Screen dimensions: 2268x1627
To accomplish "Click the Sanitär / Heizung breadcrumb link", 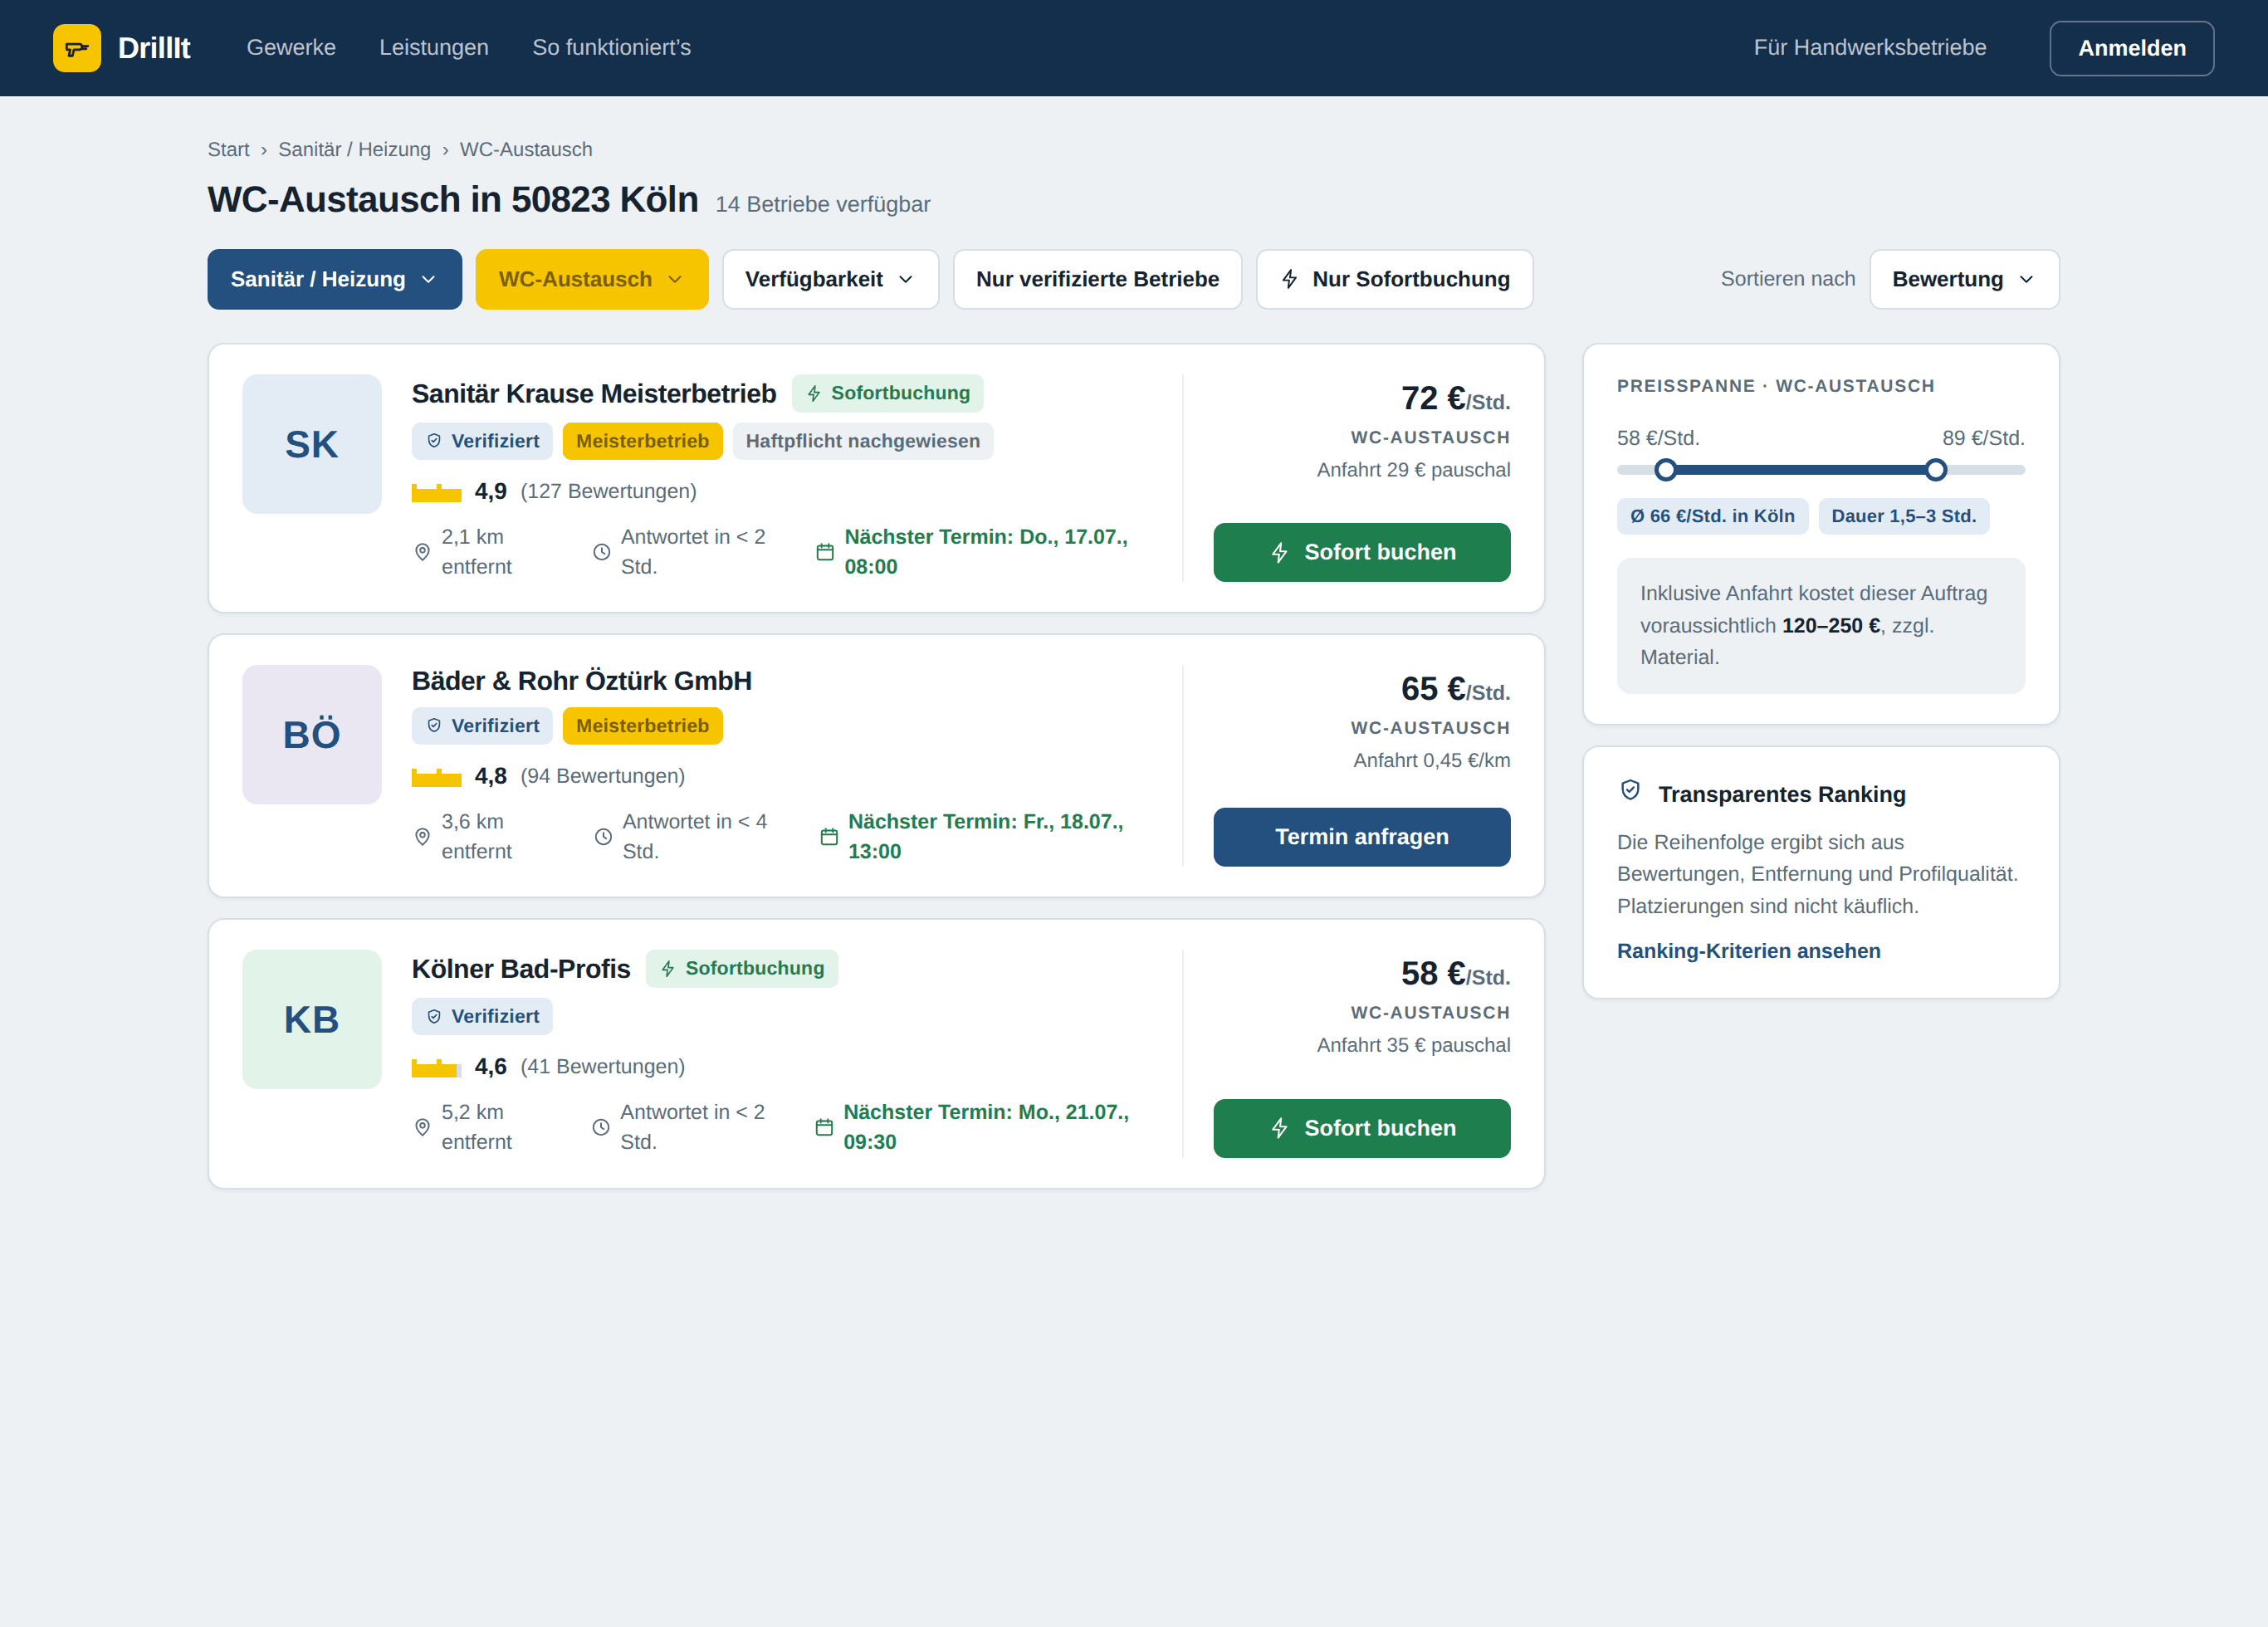I will pyautogui.click(x=354, y=149).
